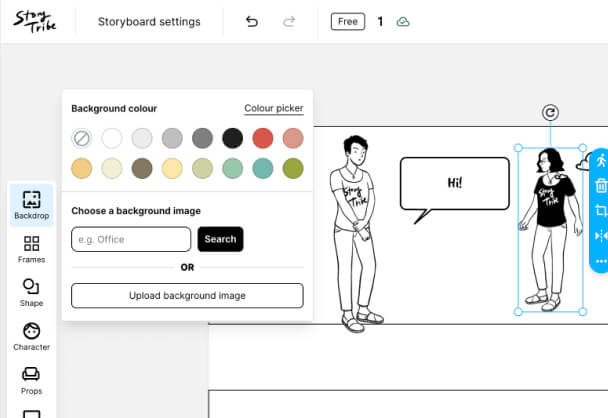608x418 pixels.
Task: Select the light yellow swatch
Action: (172, 168)
